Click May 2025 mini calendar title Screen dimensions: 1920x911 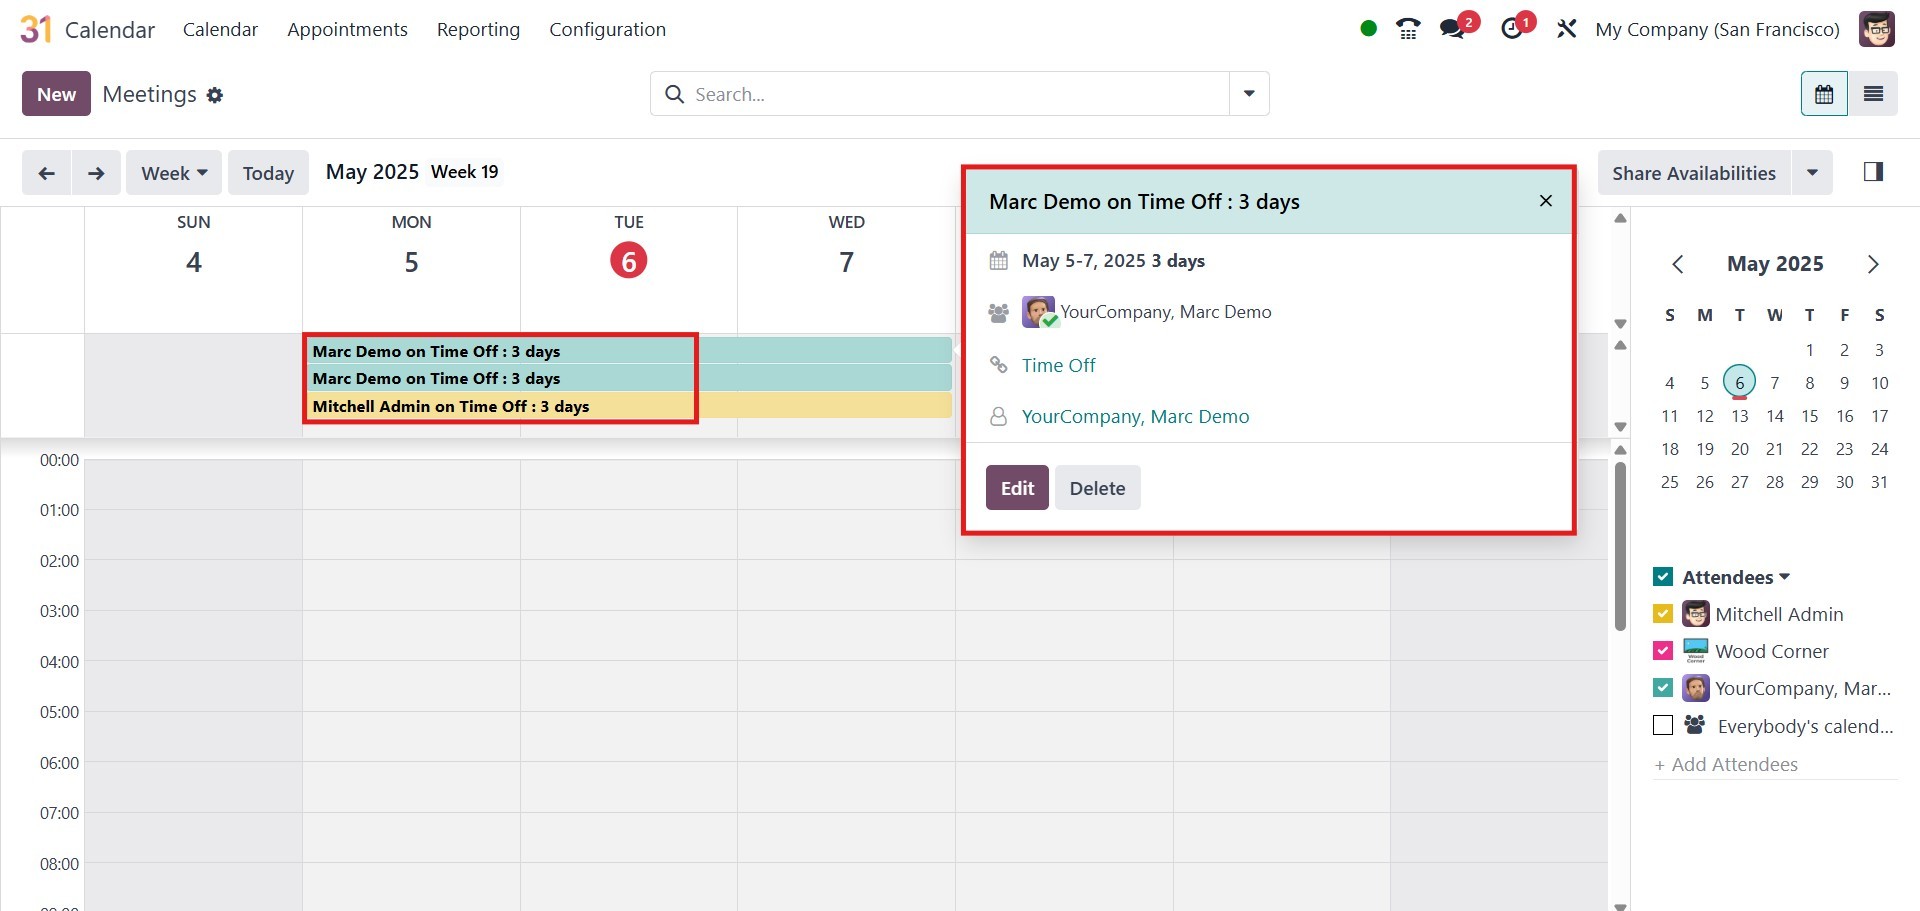coord(1775,264)
